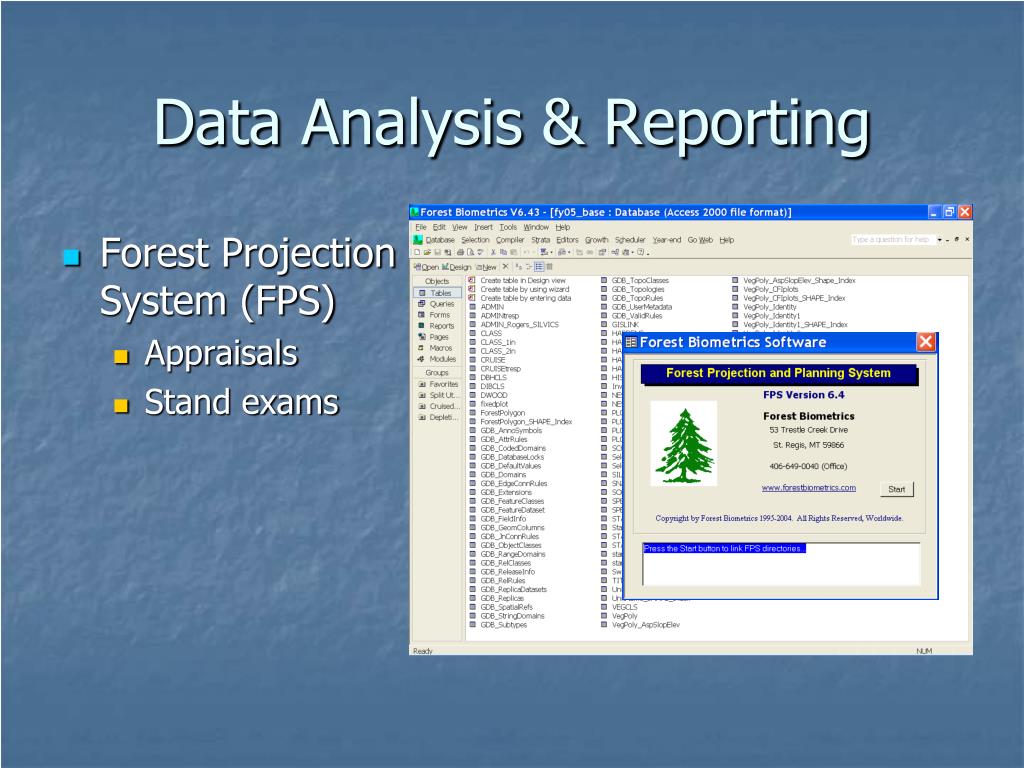The height and width of the screenshot is (768, 1024).
Task: Select the VegPoly_AspSlopElev table
Action: (x=640, y=625)
